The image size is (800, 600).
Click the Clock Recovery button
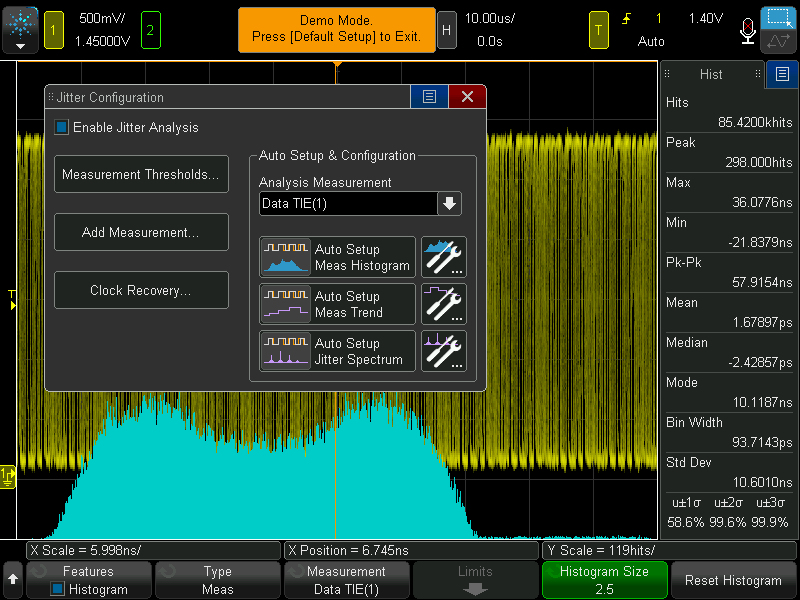pyautogui.click(x=141, y=290)
